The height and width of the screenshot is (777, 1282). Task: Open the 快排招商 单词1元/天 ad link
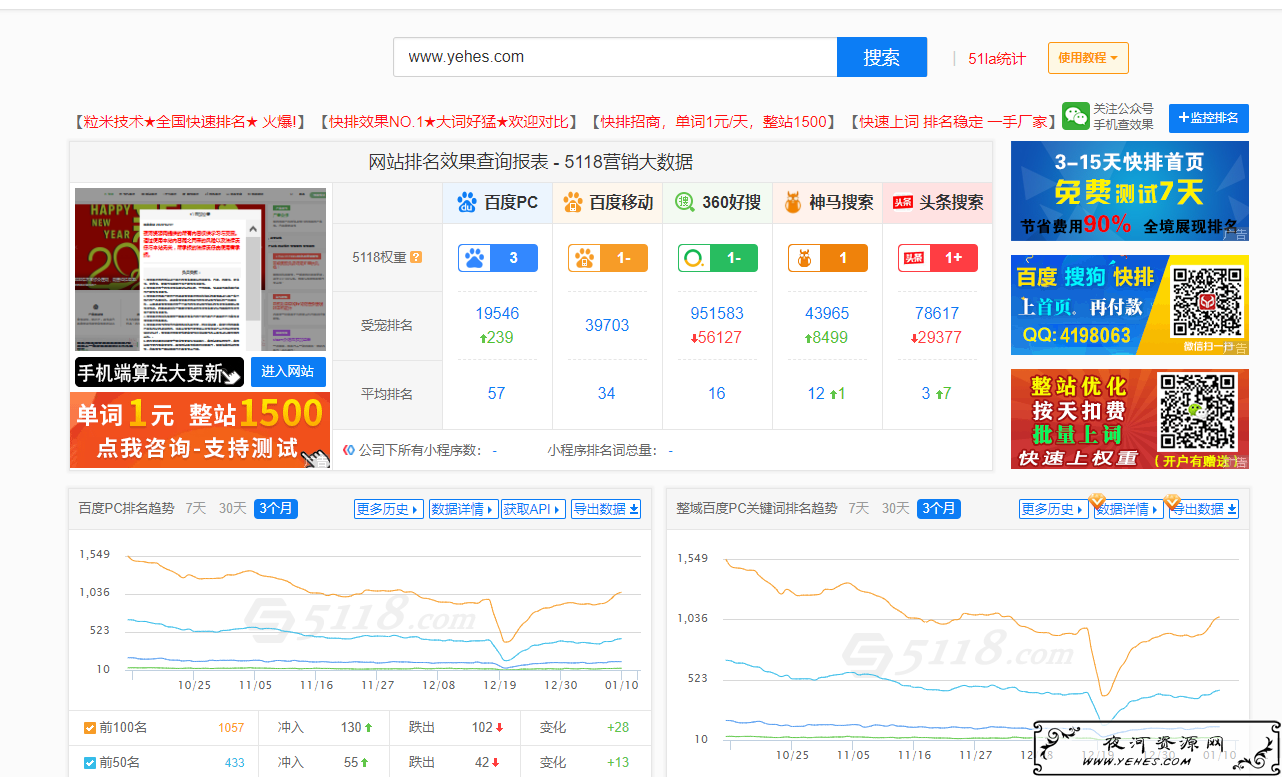pyautogui.click(x=713, y=122)
